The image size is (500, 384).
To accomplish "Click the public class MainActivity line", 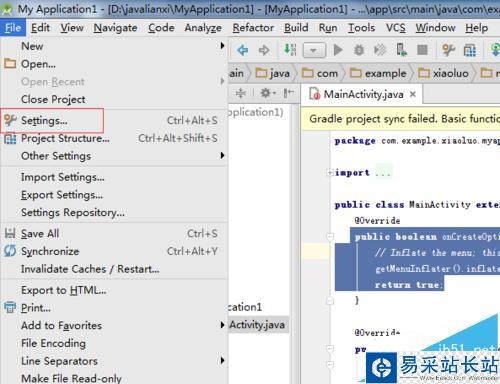I will [417, 204].
